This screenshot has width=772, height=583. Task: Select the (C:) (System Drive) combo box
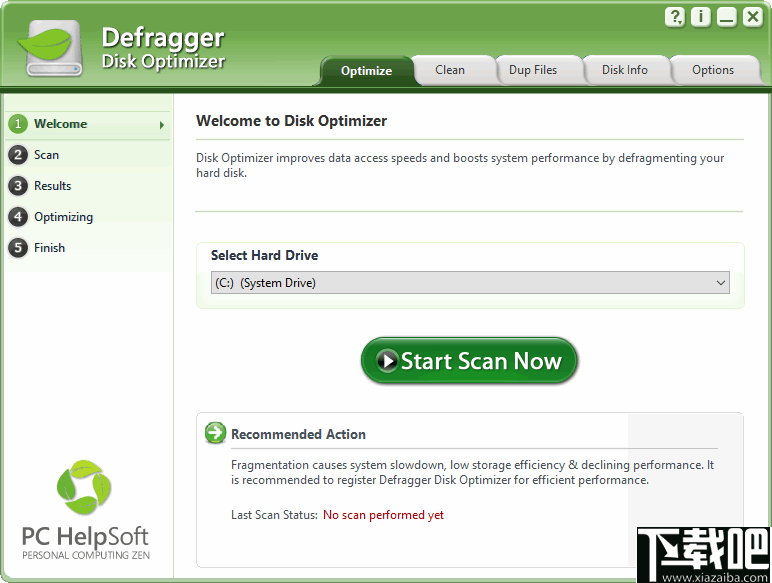470,283
